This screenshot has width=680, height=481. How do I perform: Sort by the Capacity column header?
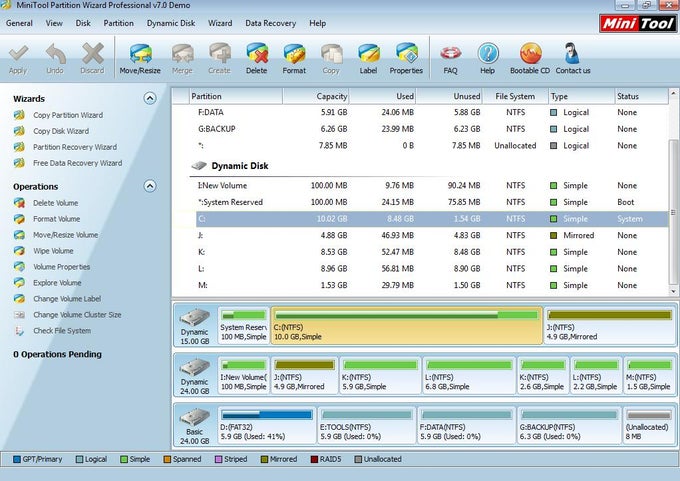[315, 96]
